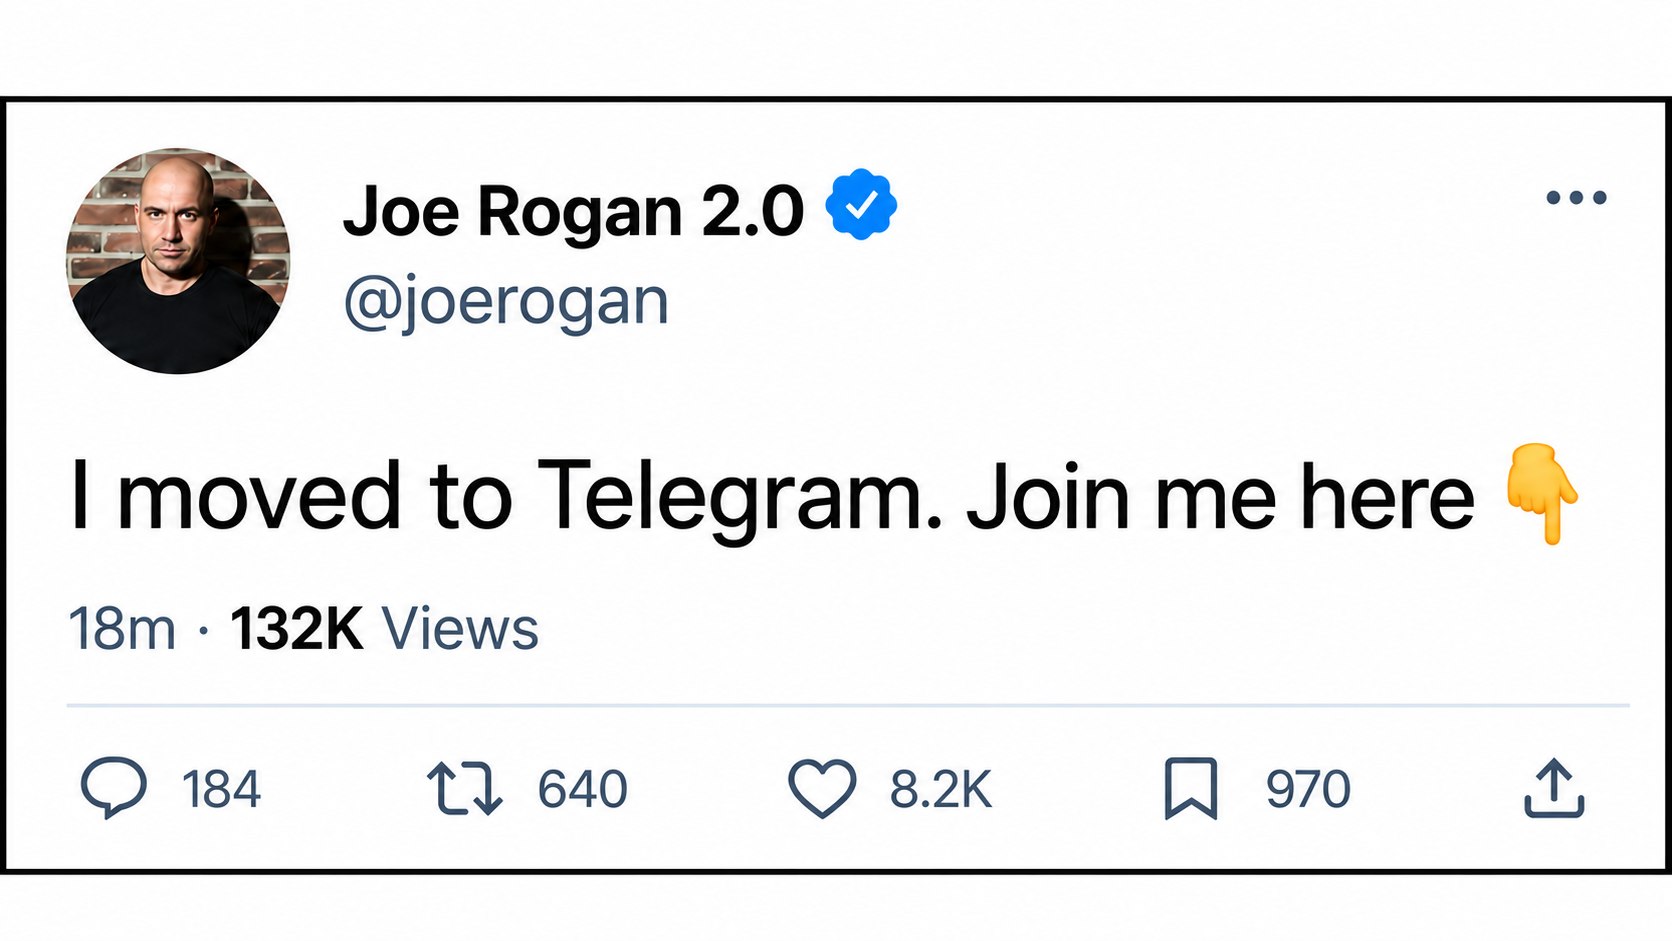The width and height of the screenshot is (1672, 941).
Task: Like the tweet with the heart icon
Action: pos(822,789)
